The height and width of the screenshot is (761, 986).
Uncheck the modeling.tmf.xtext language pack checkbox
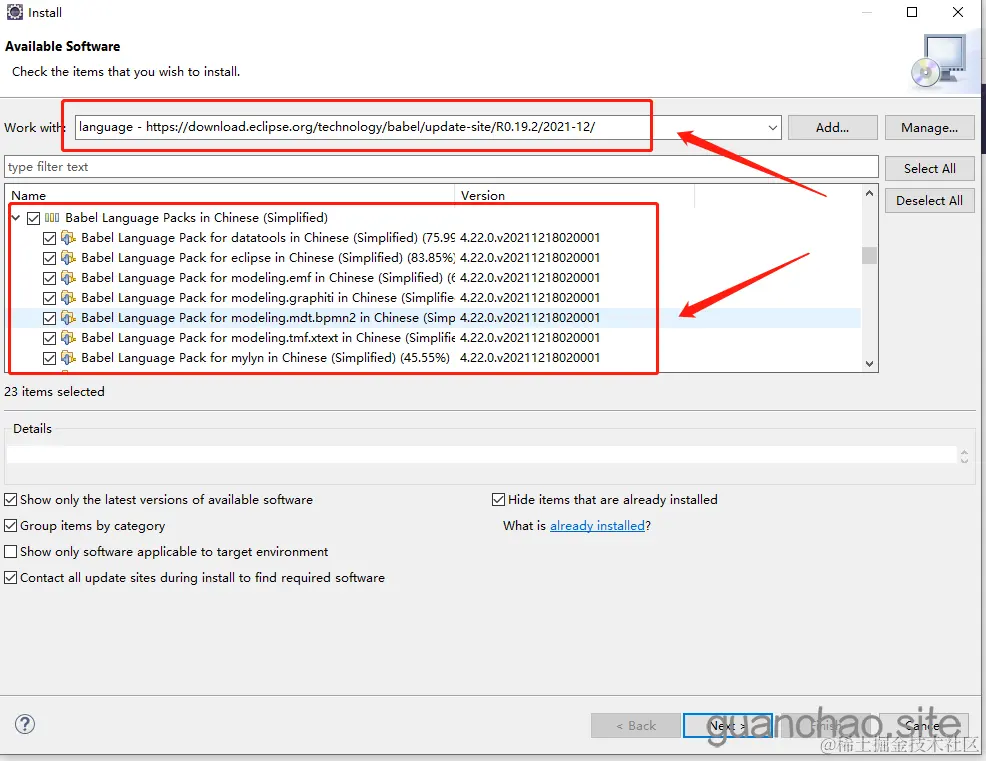coord(50,338)
